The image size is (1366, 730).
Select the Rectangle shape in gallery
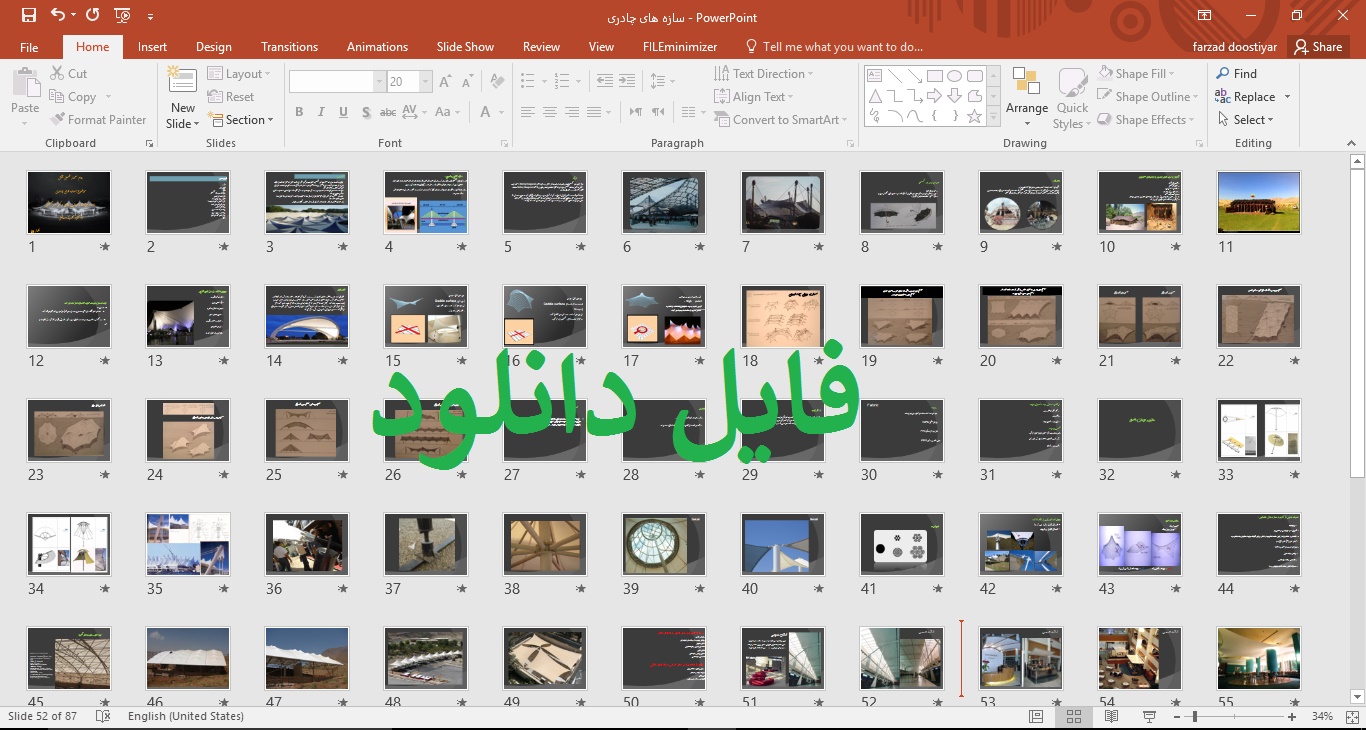point(935,76)
